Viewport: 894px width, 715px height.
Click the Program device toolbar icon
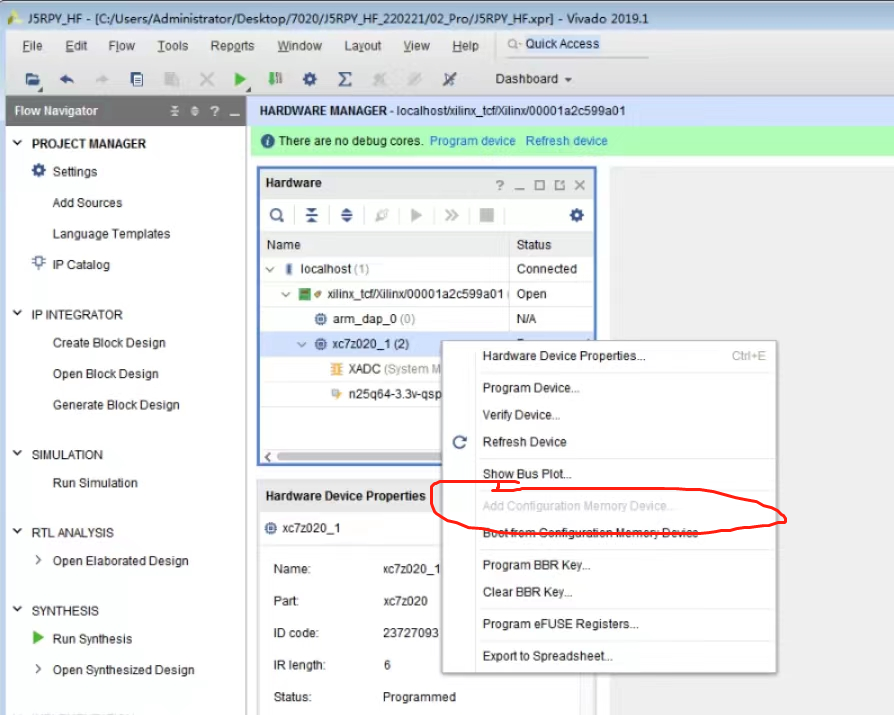pyautogui.click(x=275, y=79)
